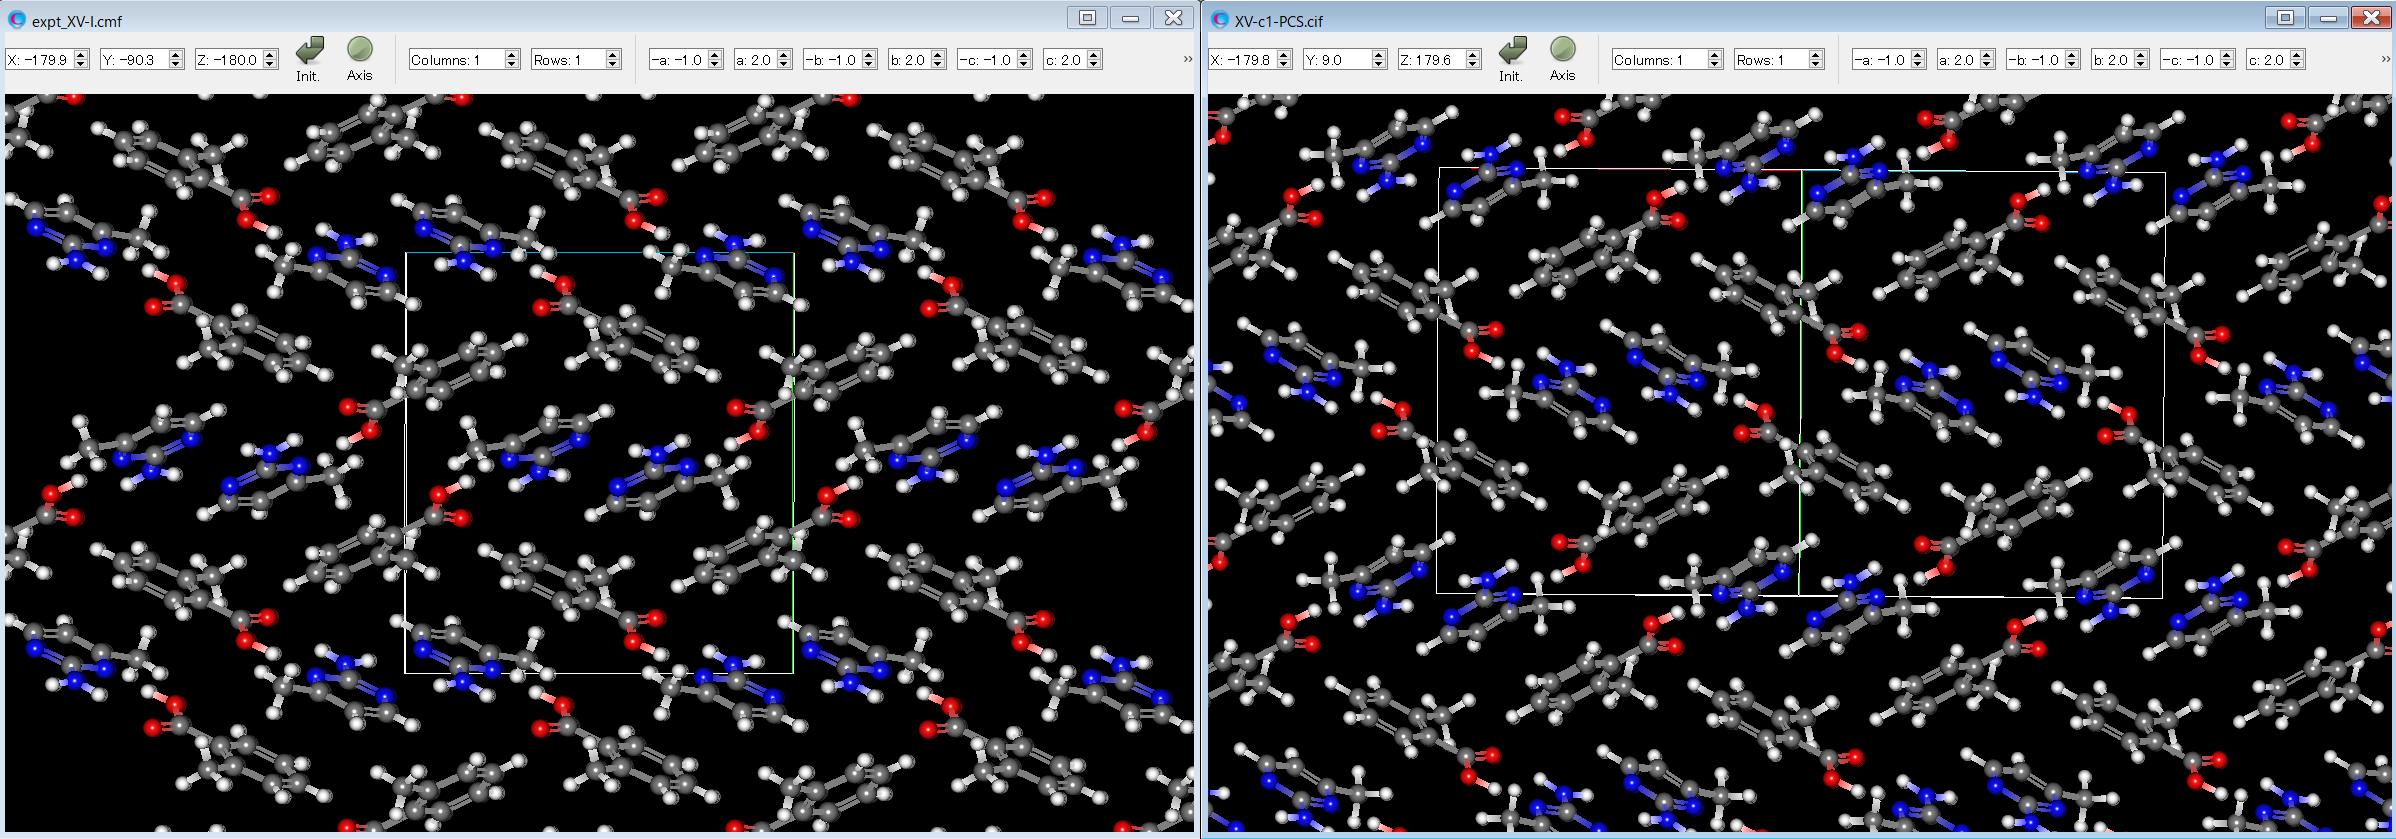Click b: 2.0 stepper arrows in XV-c1-PCS.cif
Viewport: 2396px width, 839px height.
(2141, 60)
